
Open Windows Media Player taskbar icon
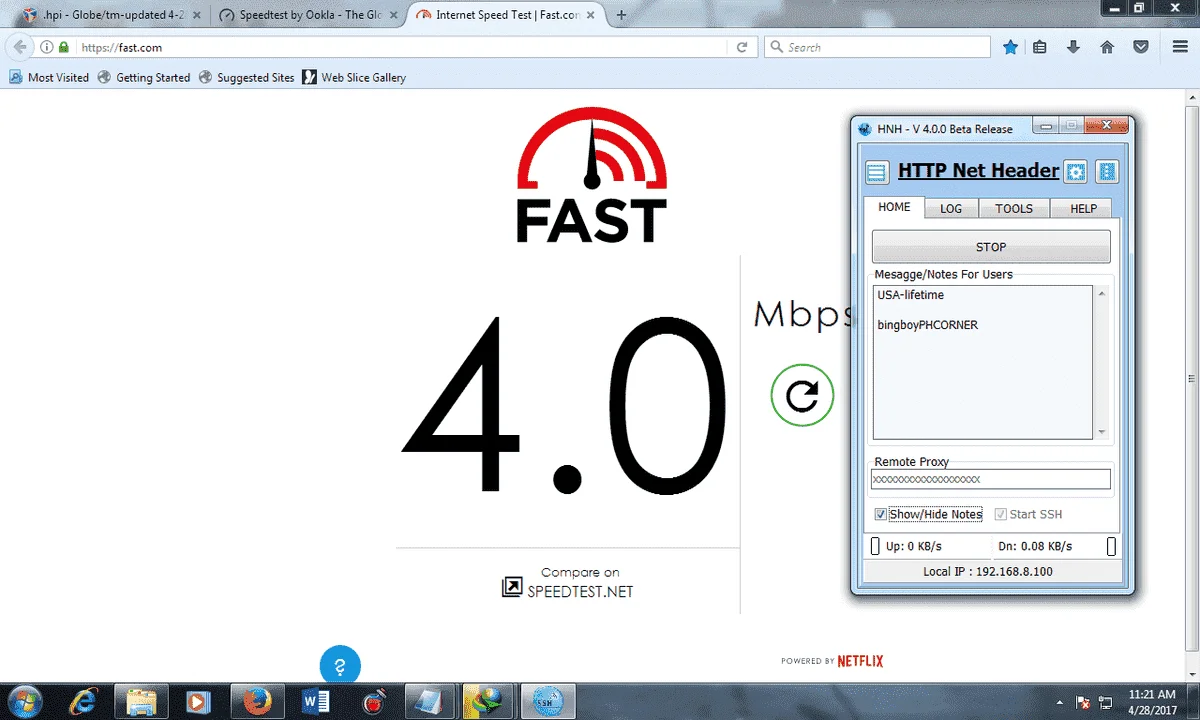(x=199, y=701)
